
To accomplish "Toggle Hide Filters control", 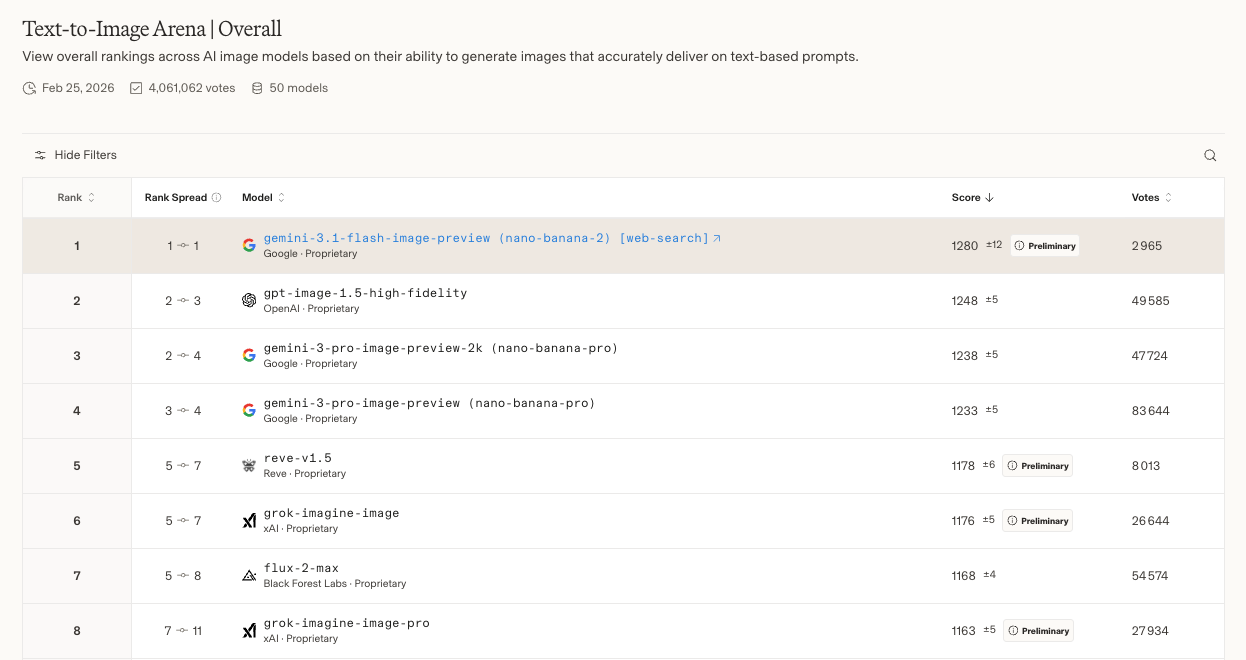I will coord(76,155).
